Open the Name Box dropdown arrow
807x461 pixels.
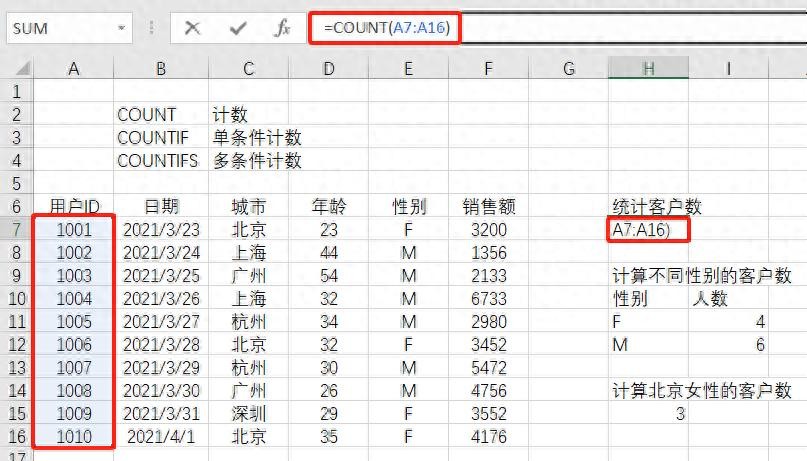point(121,28)
